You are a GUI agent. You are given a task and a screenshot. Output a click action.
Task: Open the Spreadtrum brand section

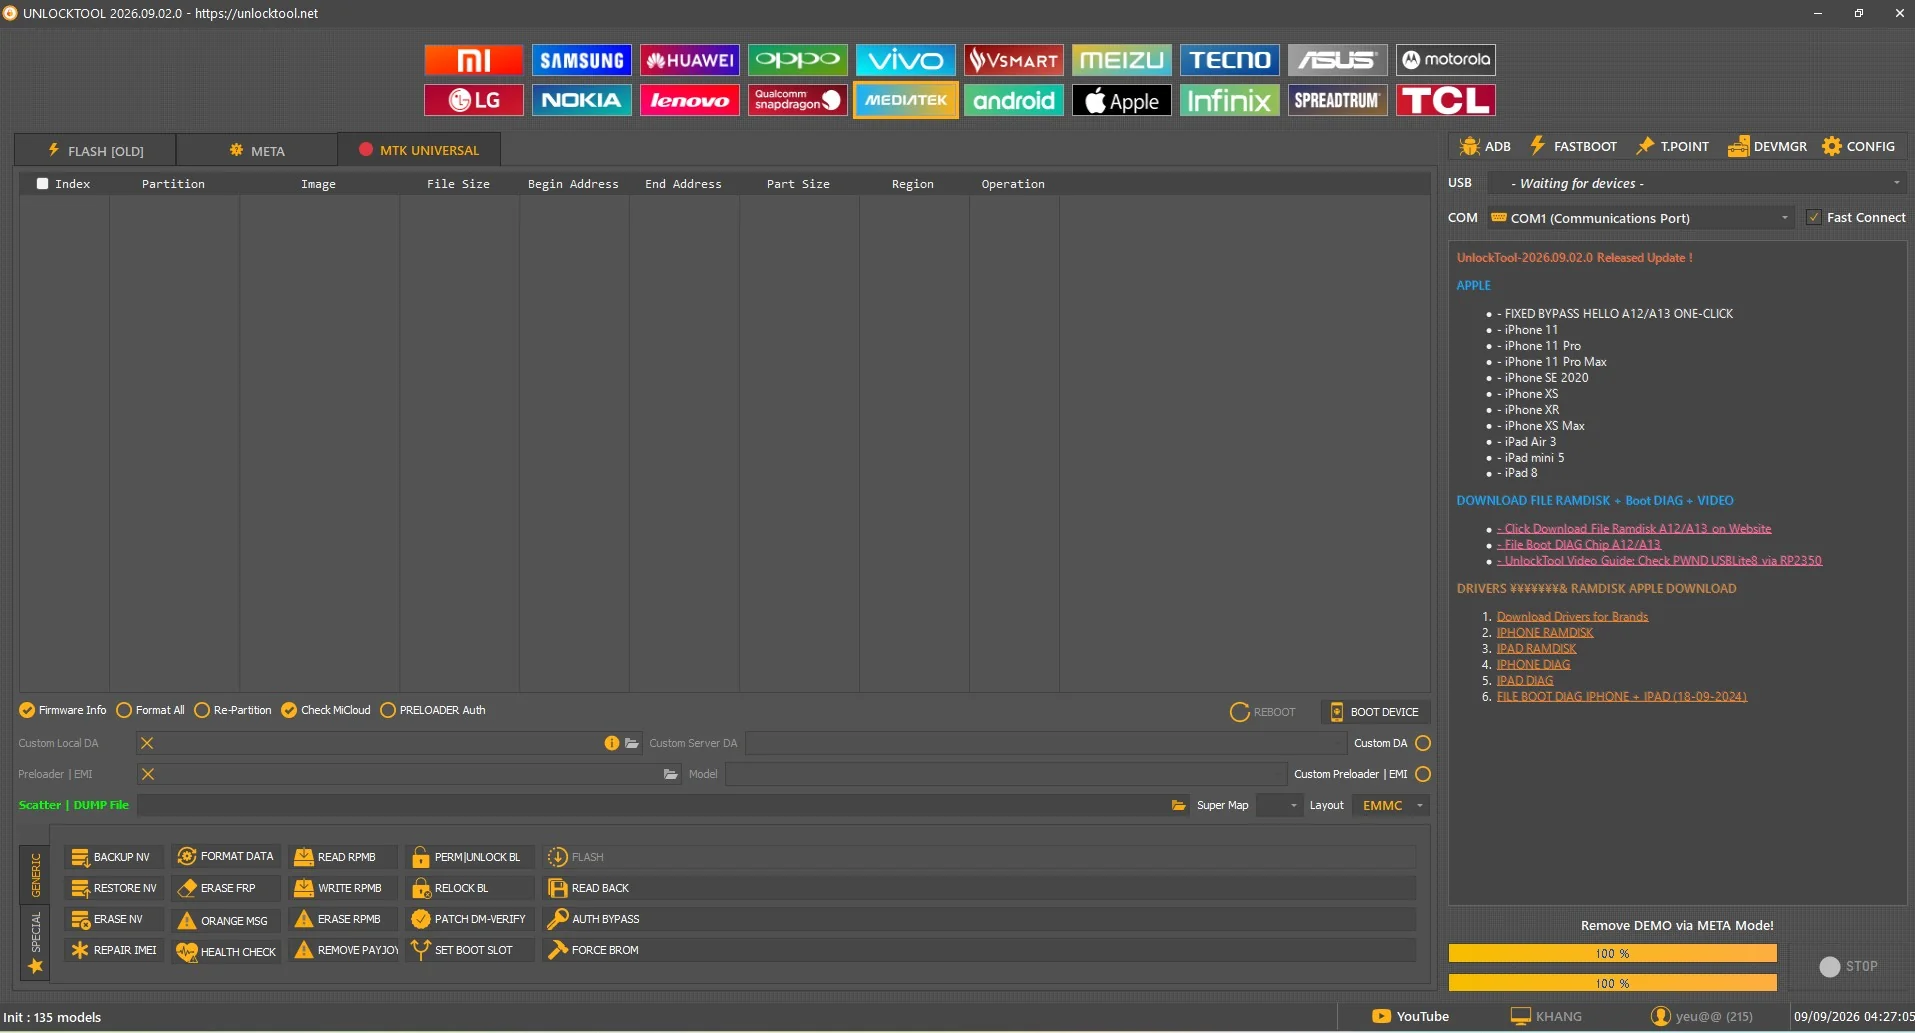1337,100
